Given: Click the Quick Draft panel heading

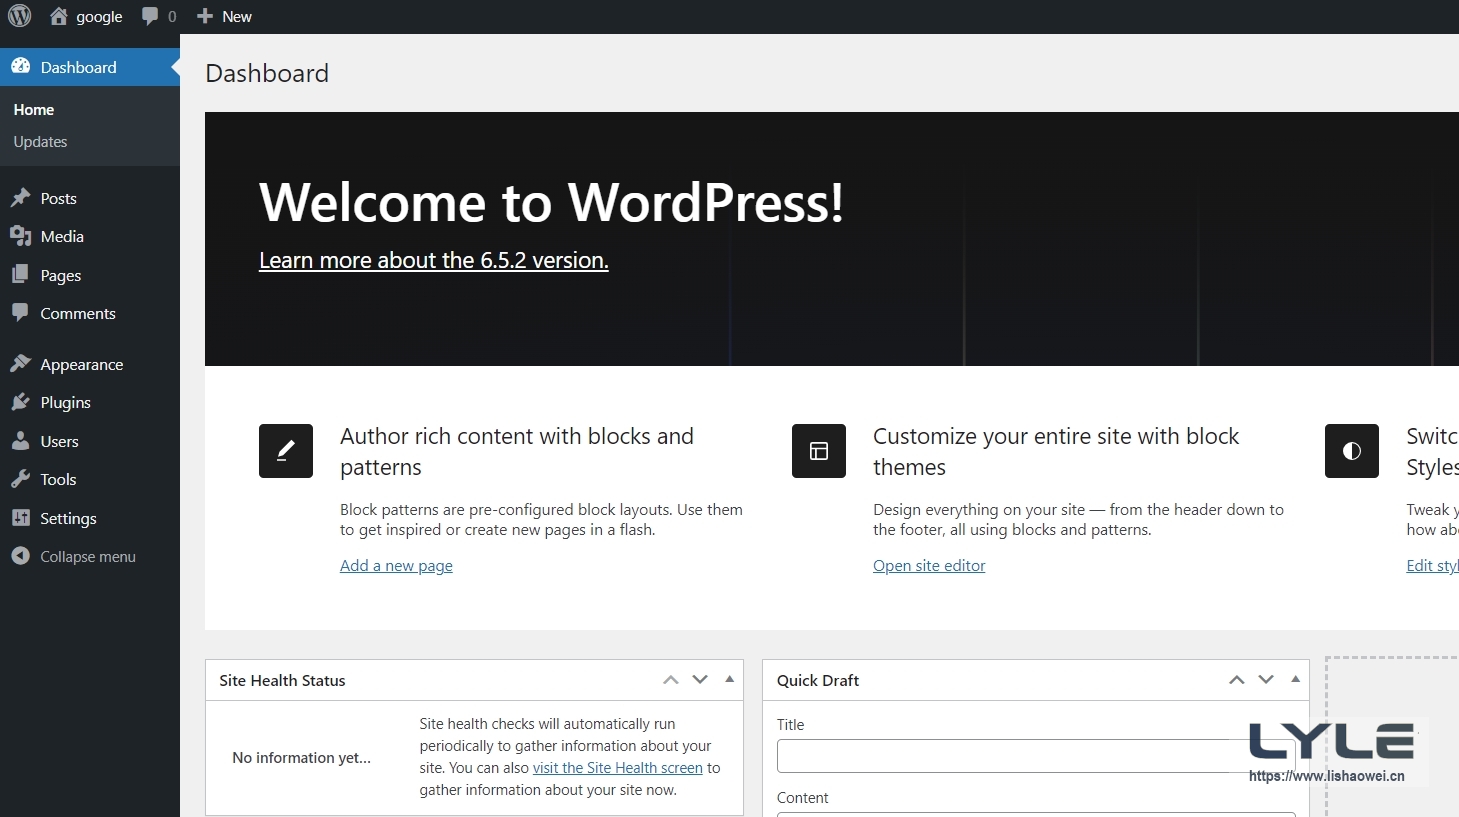Looking at the screenshot, I should (818, 680).
